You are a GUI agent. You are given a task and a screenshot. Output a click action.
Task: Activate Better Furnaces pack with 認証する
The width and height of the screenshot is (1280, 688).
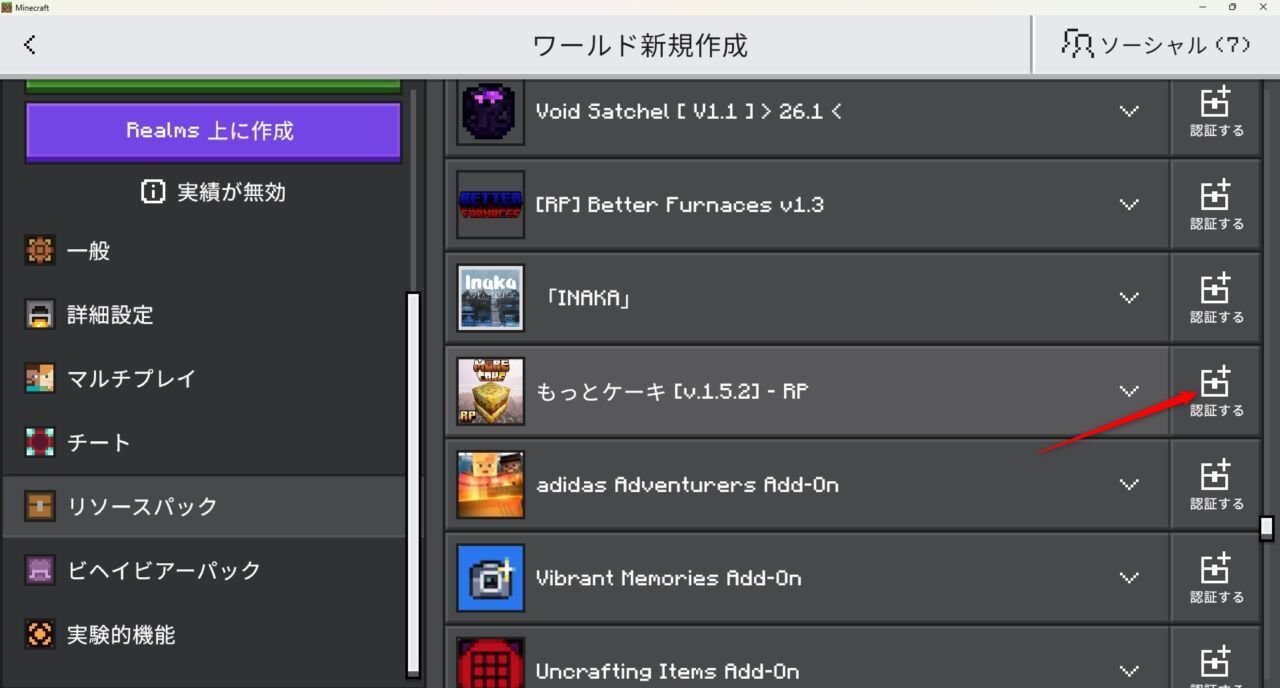click(1216, 204)
